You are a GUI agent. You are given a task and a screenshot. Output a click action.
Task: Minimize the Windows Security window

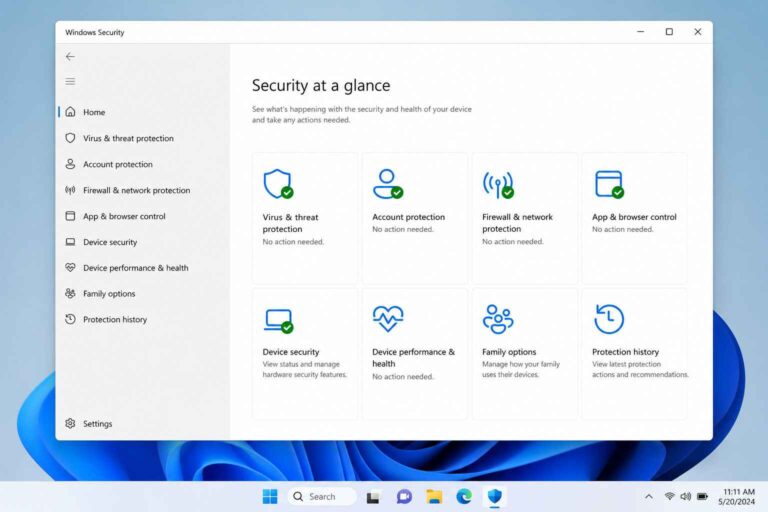point(640,32)
